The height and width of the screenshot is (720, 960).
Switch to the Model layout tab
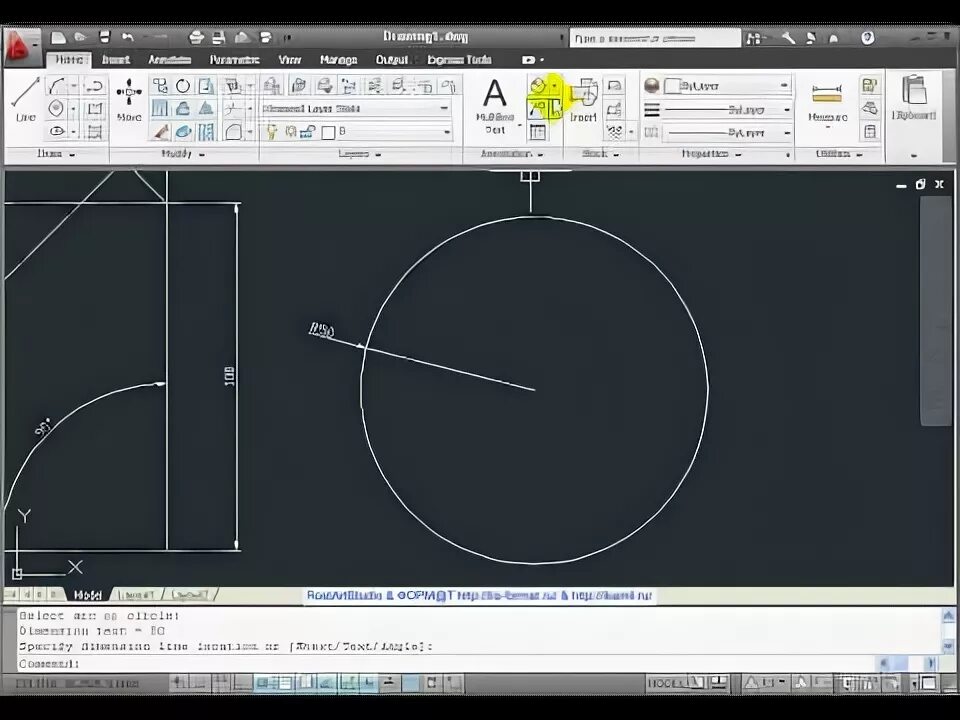tap(87, 594)
